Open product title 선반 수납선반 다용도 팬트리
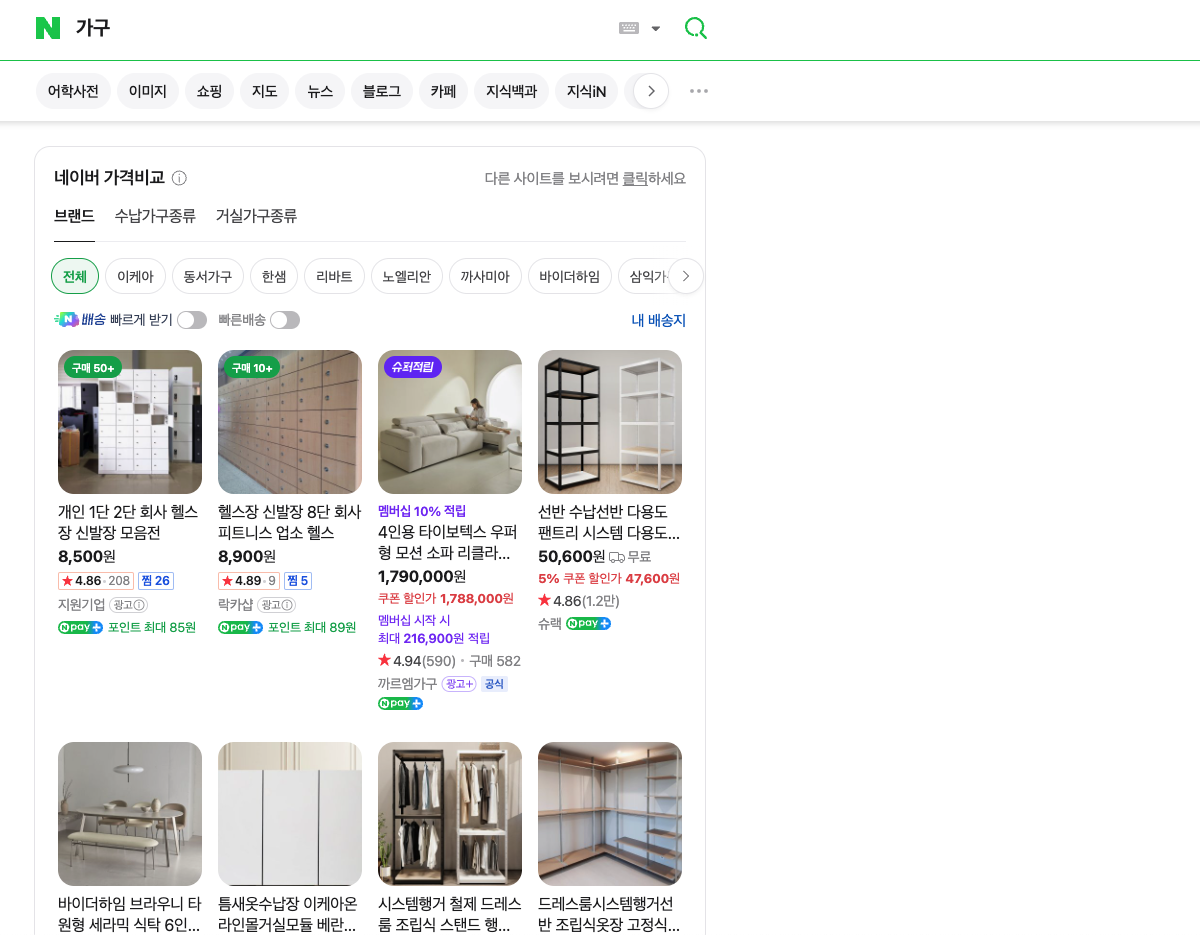The width and height of the screenshot is (1200, 935). (x=609, y=522)
